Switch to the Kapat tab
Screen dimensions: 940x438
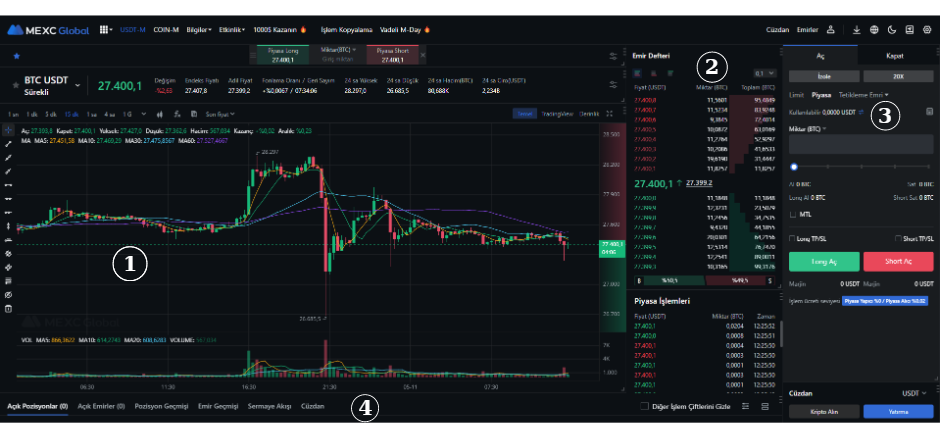pos(896,57)
